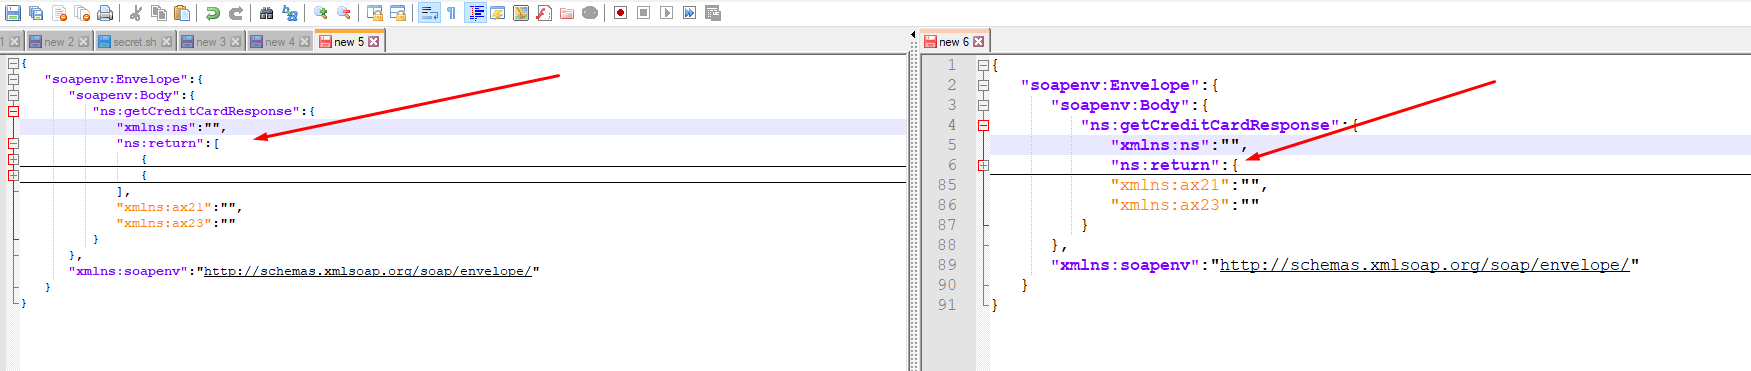Toggle the file monitoring icon
This screenshot has height=371, width=1751.
coord(589,13)
